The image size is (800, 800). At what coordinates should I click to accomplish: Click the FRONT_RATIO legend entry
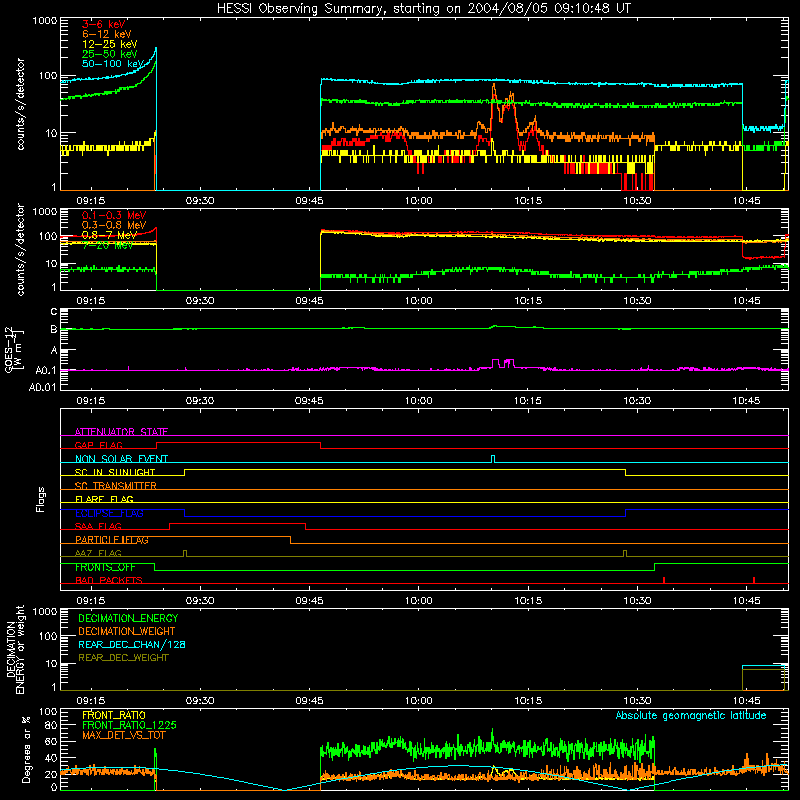114,715
